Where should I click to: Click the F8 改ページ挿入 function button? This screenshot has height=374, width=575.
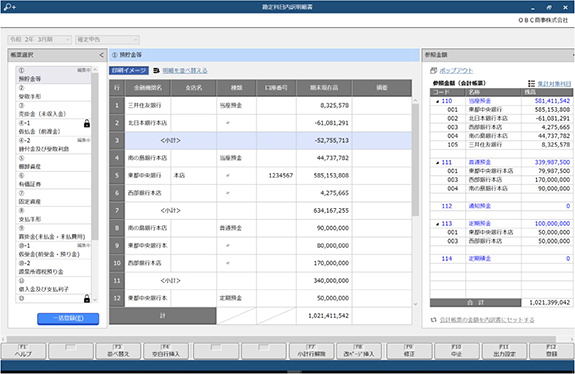click(x=359, y=351)
